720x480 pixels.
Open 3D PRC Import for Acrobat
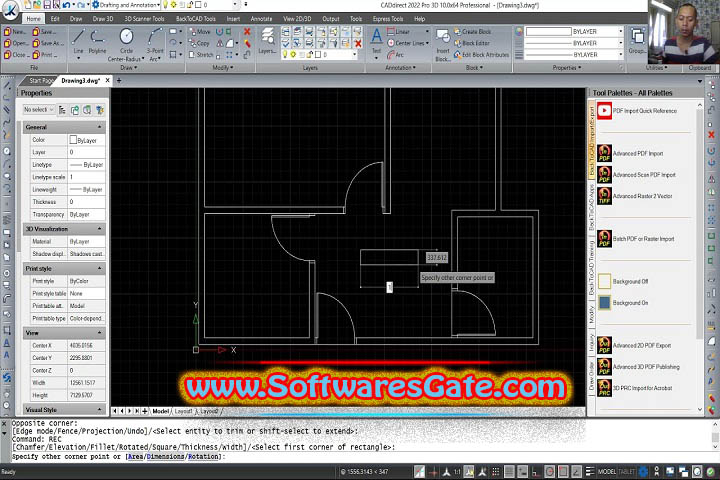pyautogui.click(x=635, y=388)
